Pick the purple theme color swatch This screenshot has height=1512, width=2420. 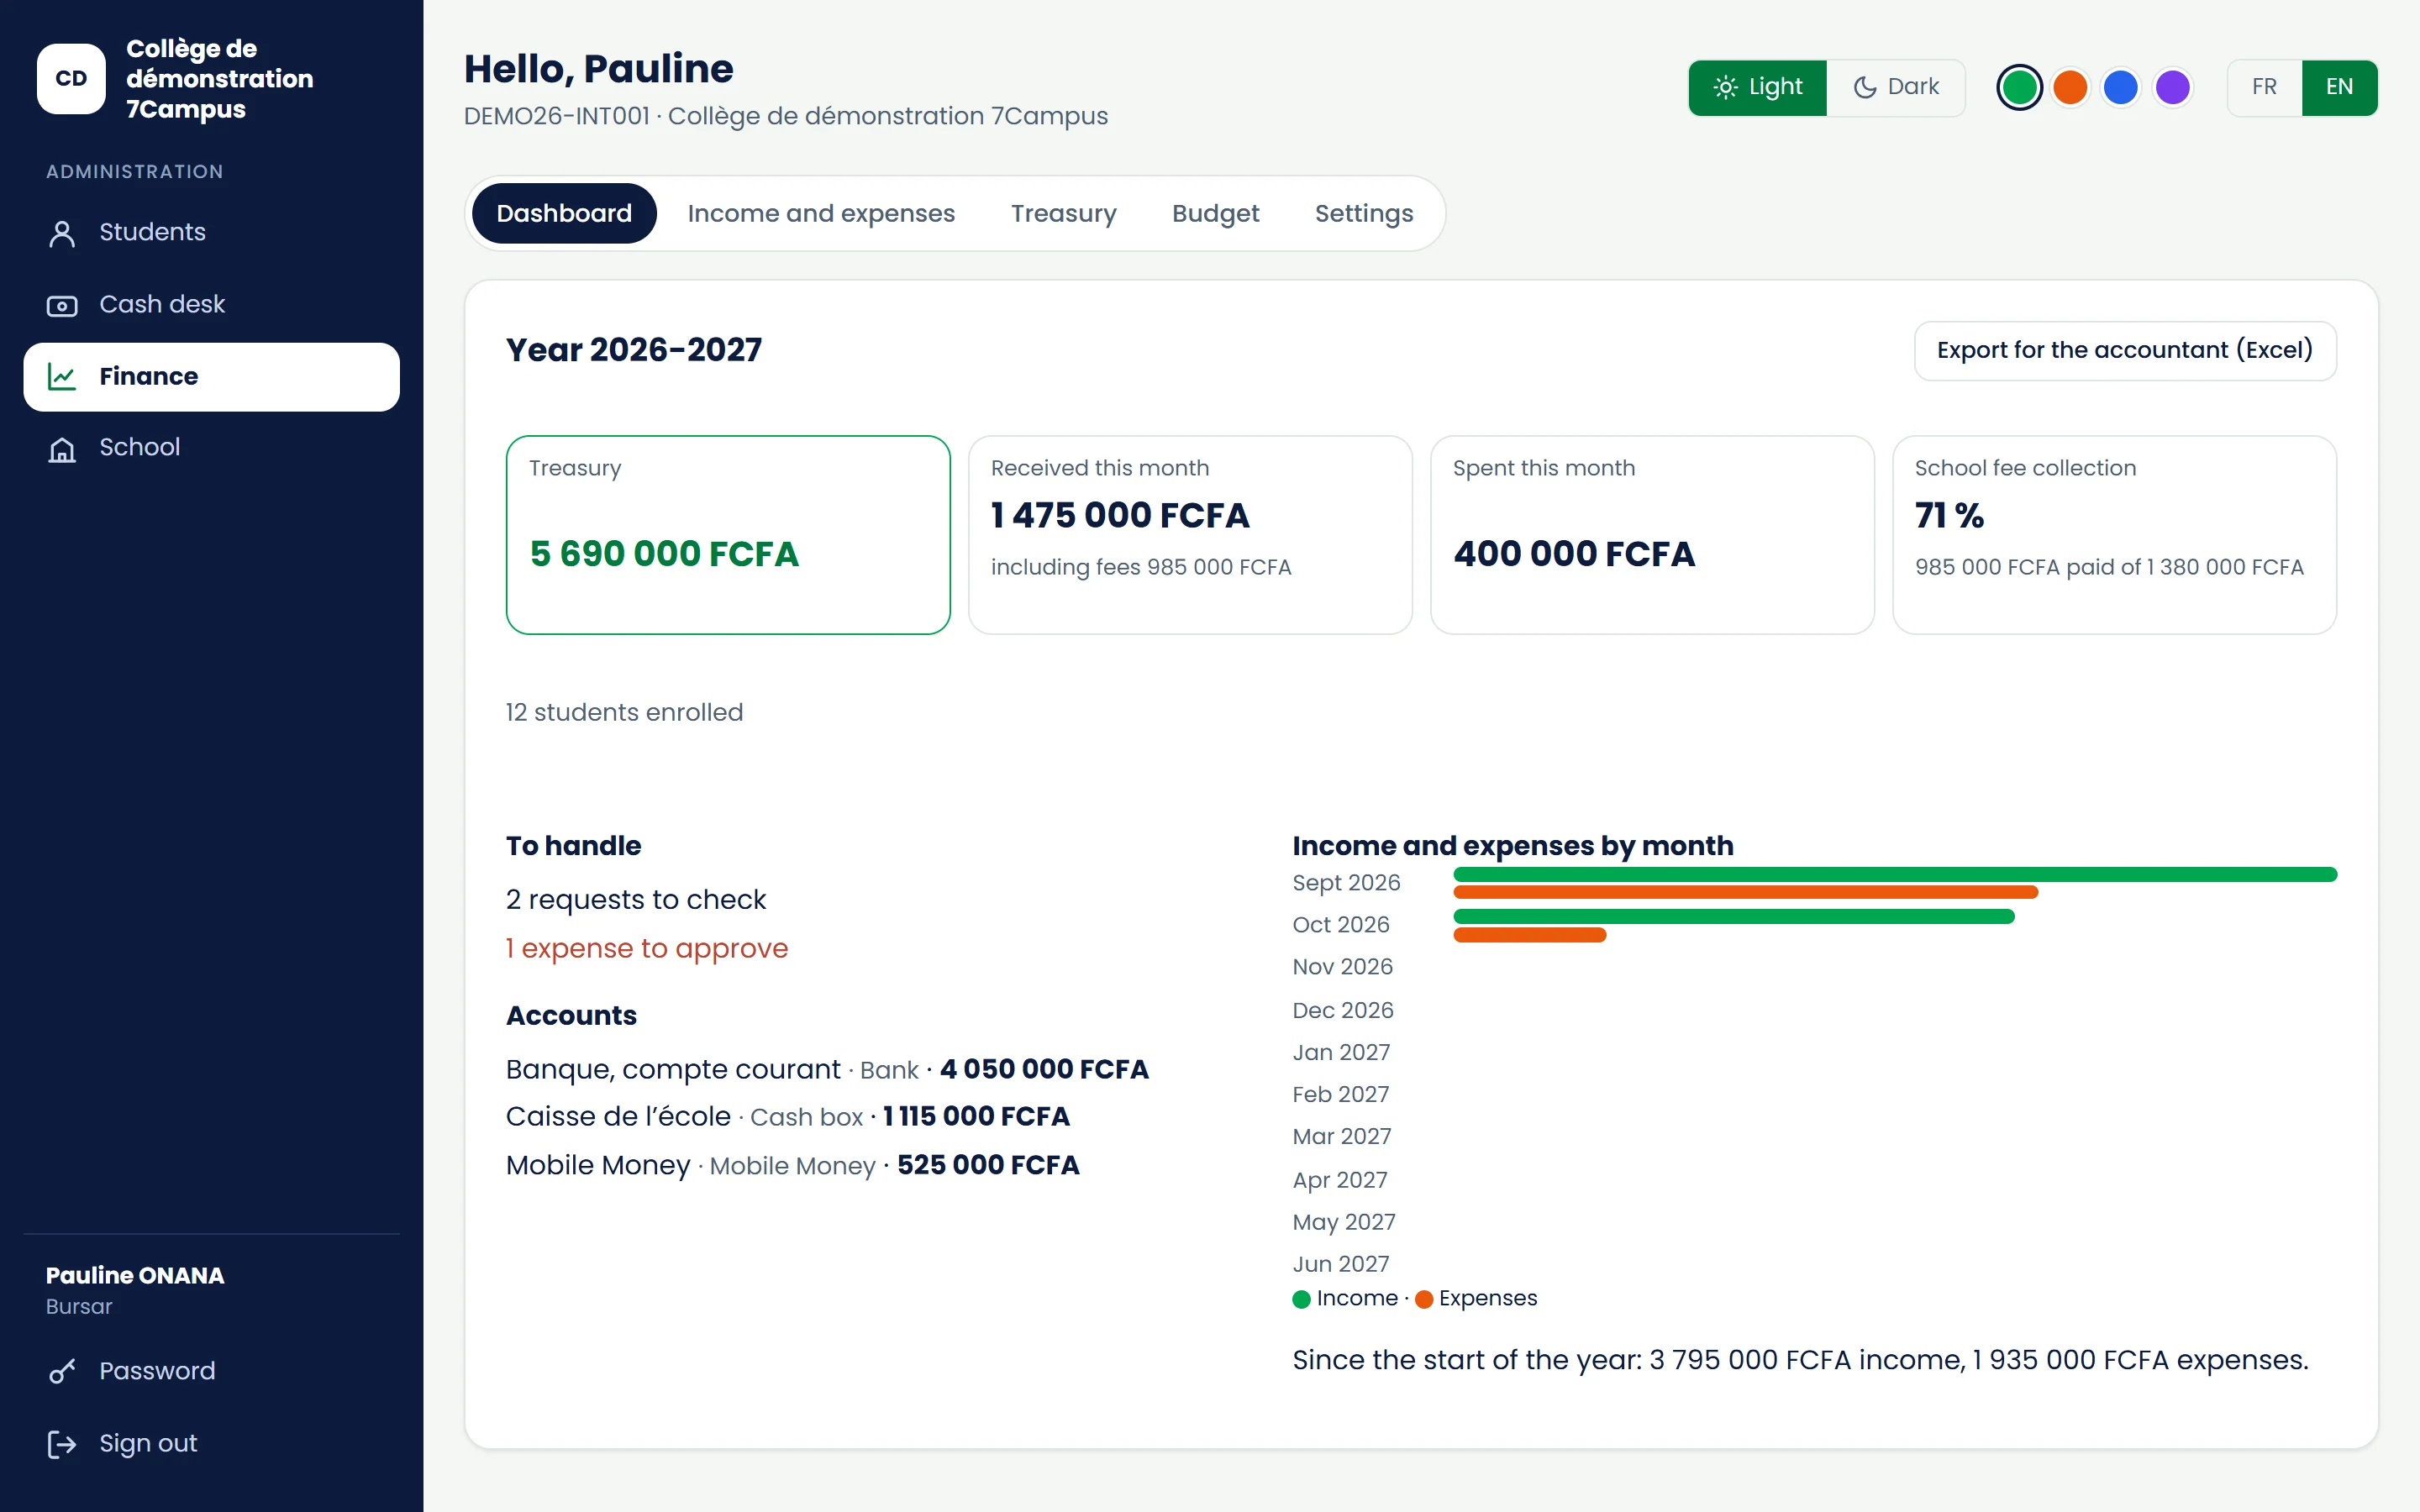(2173, 87)
